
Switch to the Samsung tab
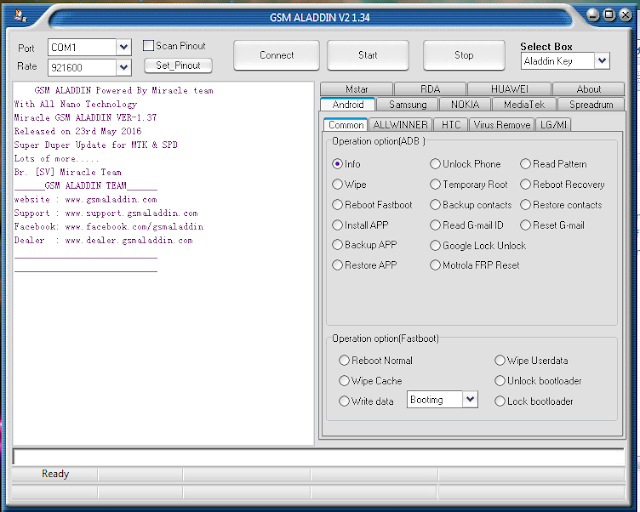pos(407,105)
